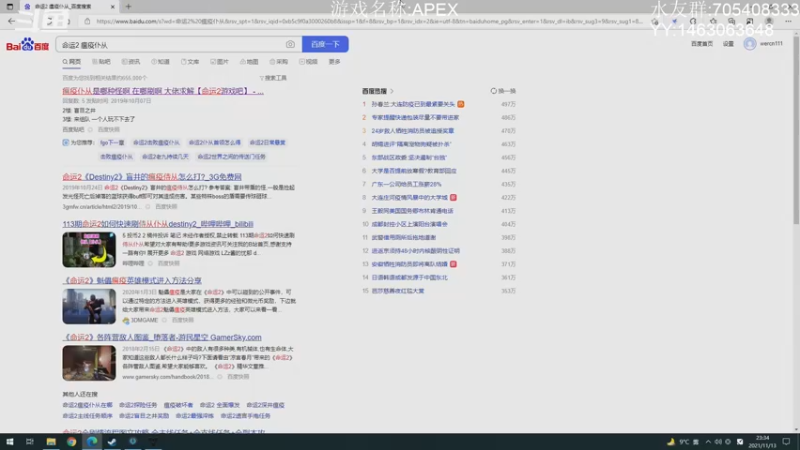Image resolution: width=800 pixels, height=450 pixels.
Task: Click the site lock icon in address bar
Action: 87,21
